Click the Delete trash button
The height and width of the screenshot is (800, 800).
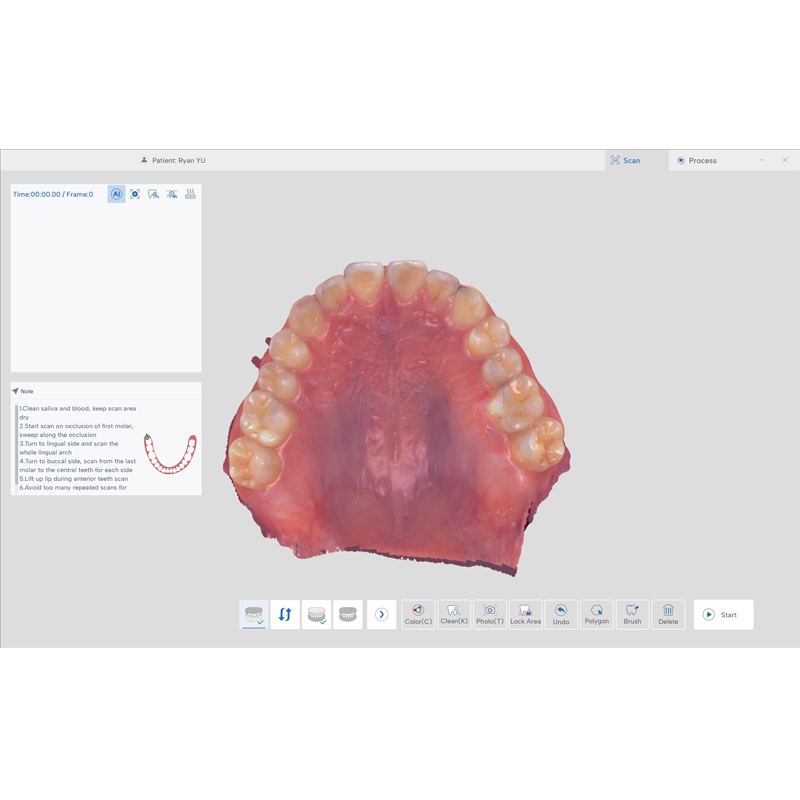[x=668, y=614]
